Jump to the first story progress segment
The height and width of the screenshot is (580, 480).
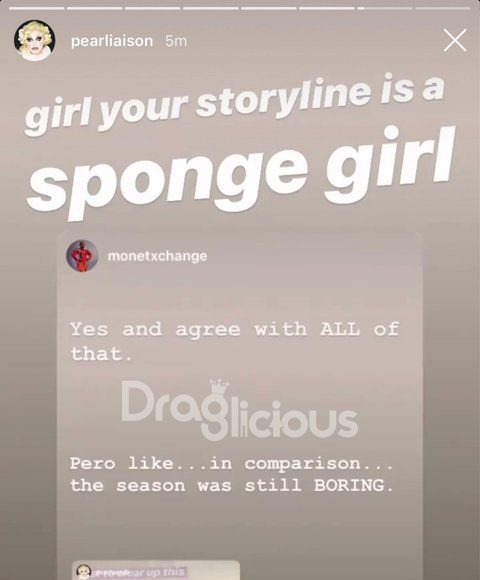(x=36, y=8)
